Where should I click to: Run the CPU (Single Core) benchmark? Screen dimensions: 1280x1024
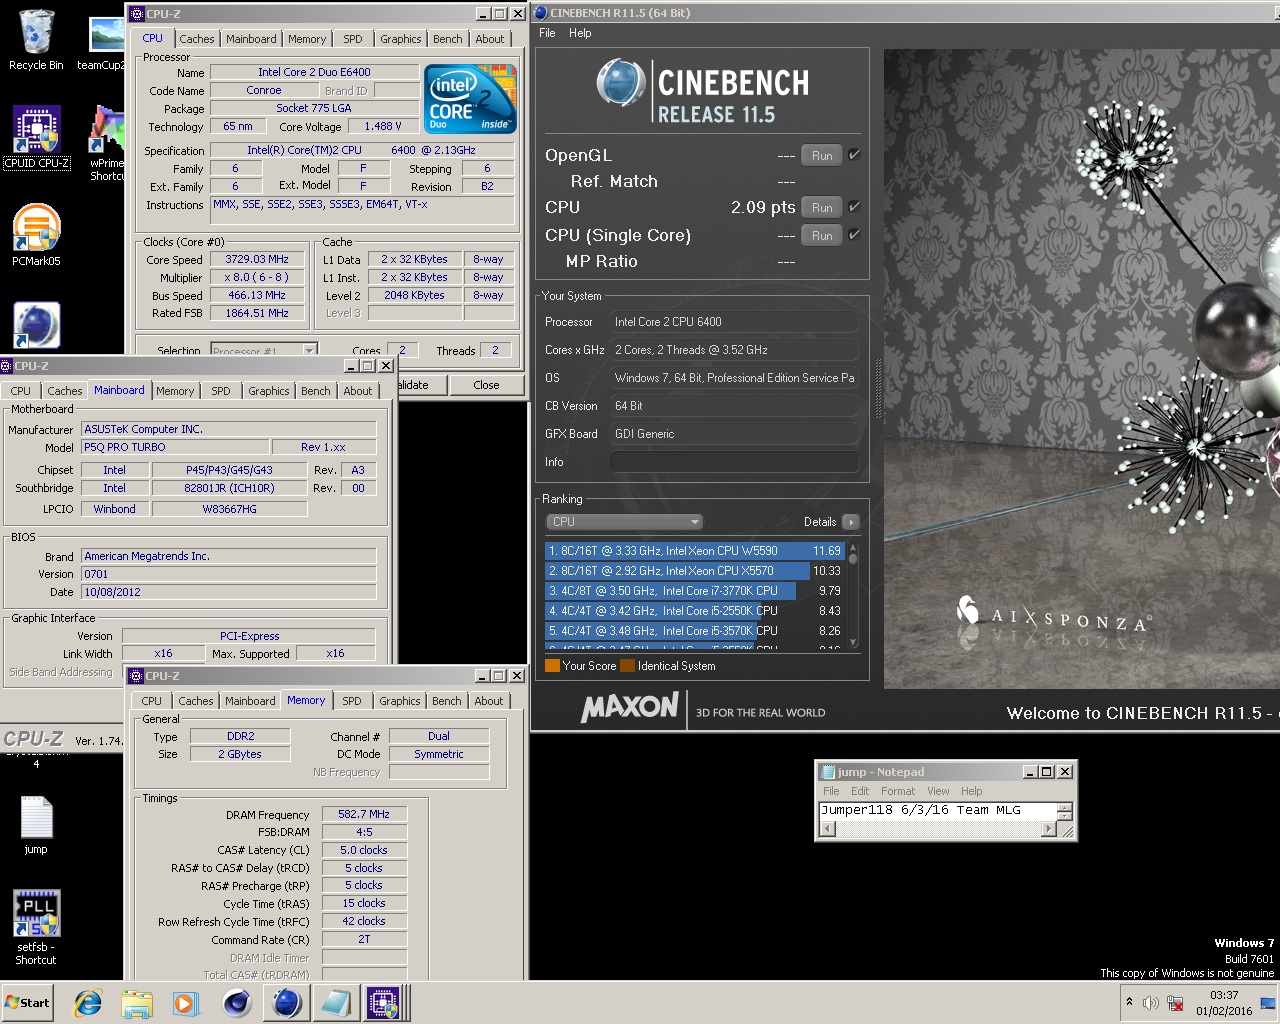coord(822,236)
